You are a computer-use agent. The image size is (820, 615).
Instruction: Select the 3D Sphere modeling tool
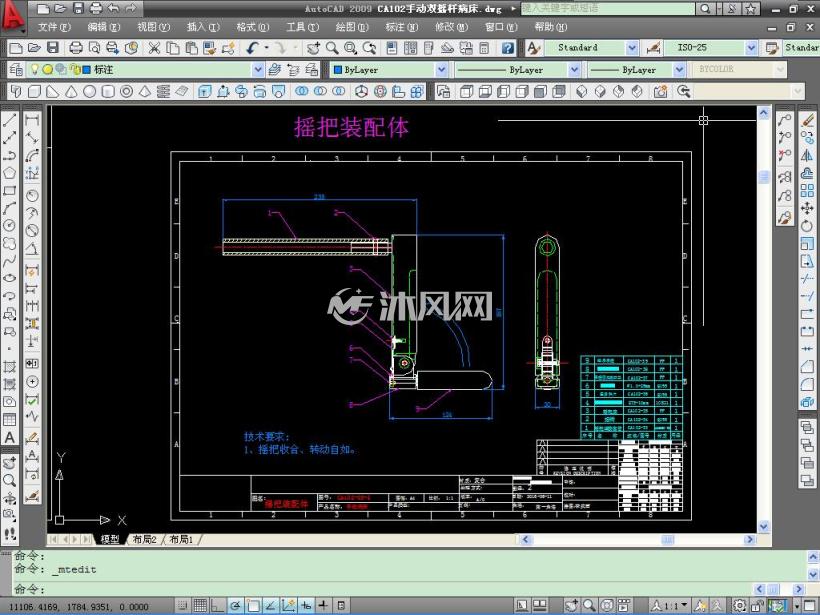click(90, 92)
